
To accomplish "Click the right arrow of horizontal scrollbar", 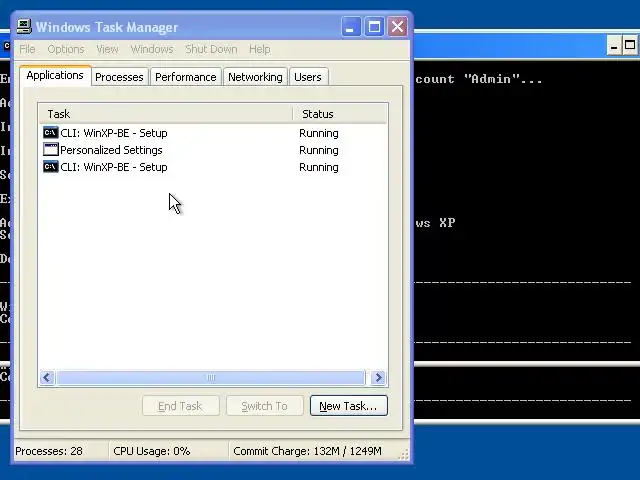I will [378, 378].
